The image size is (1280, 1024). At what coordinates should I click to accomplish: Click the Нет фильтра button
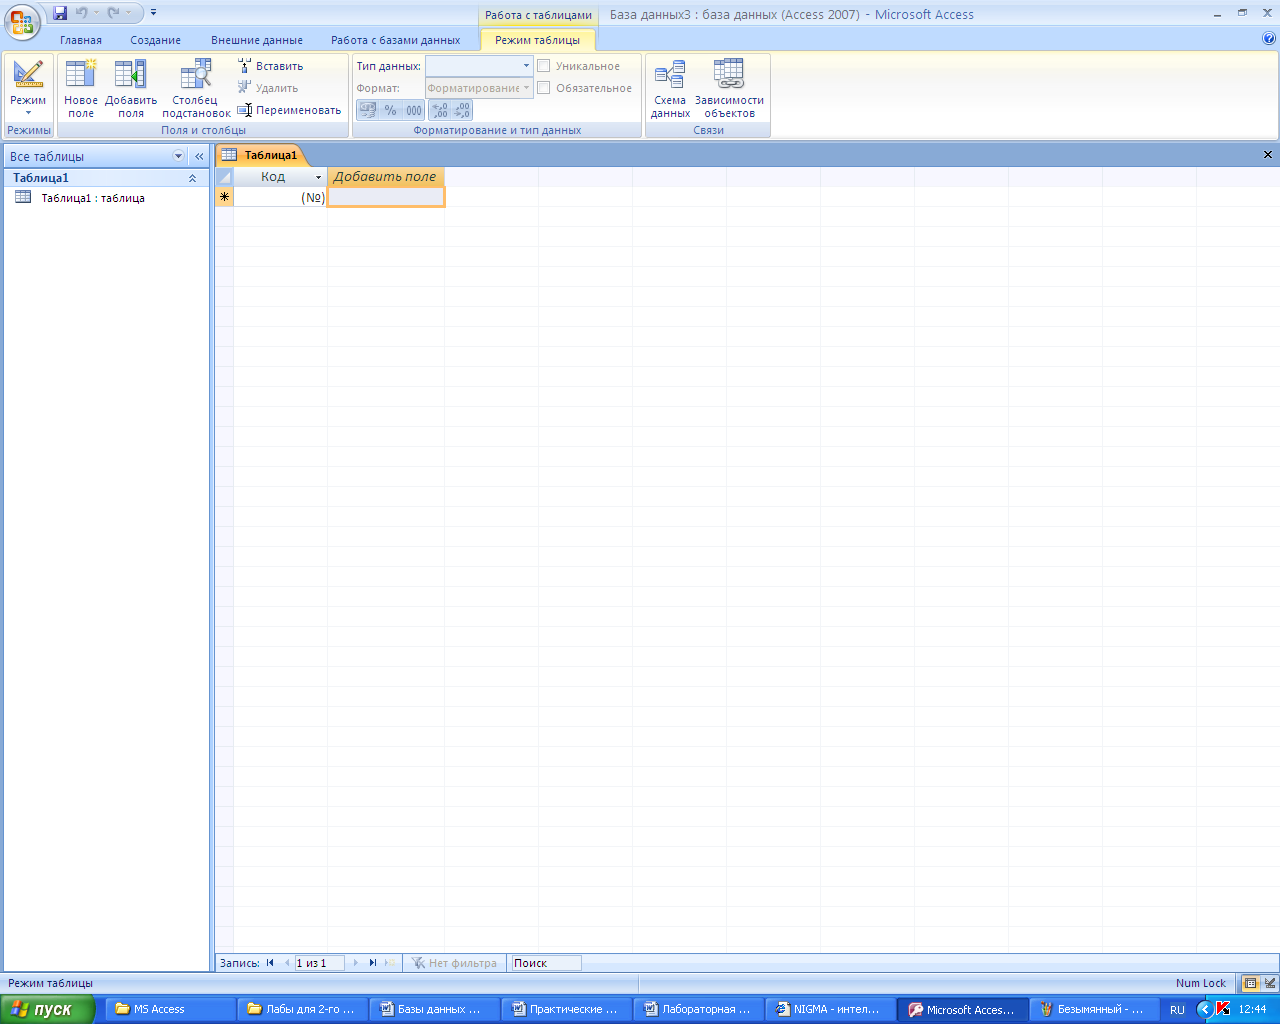tap(454, 963)
